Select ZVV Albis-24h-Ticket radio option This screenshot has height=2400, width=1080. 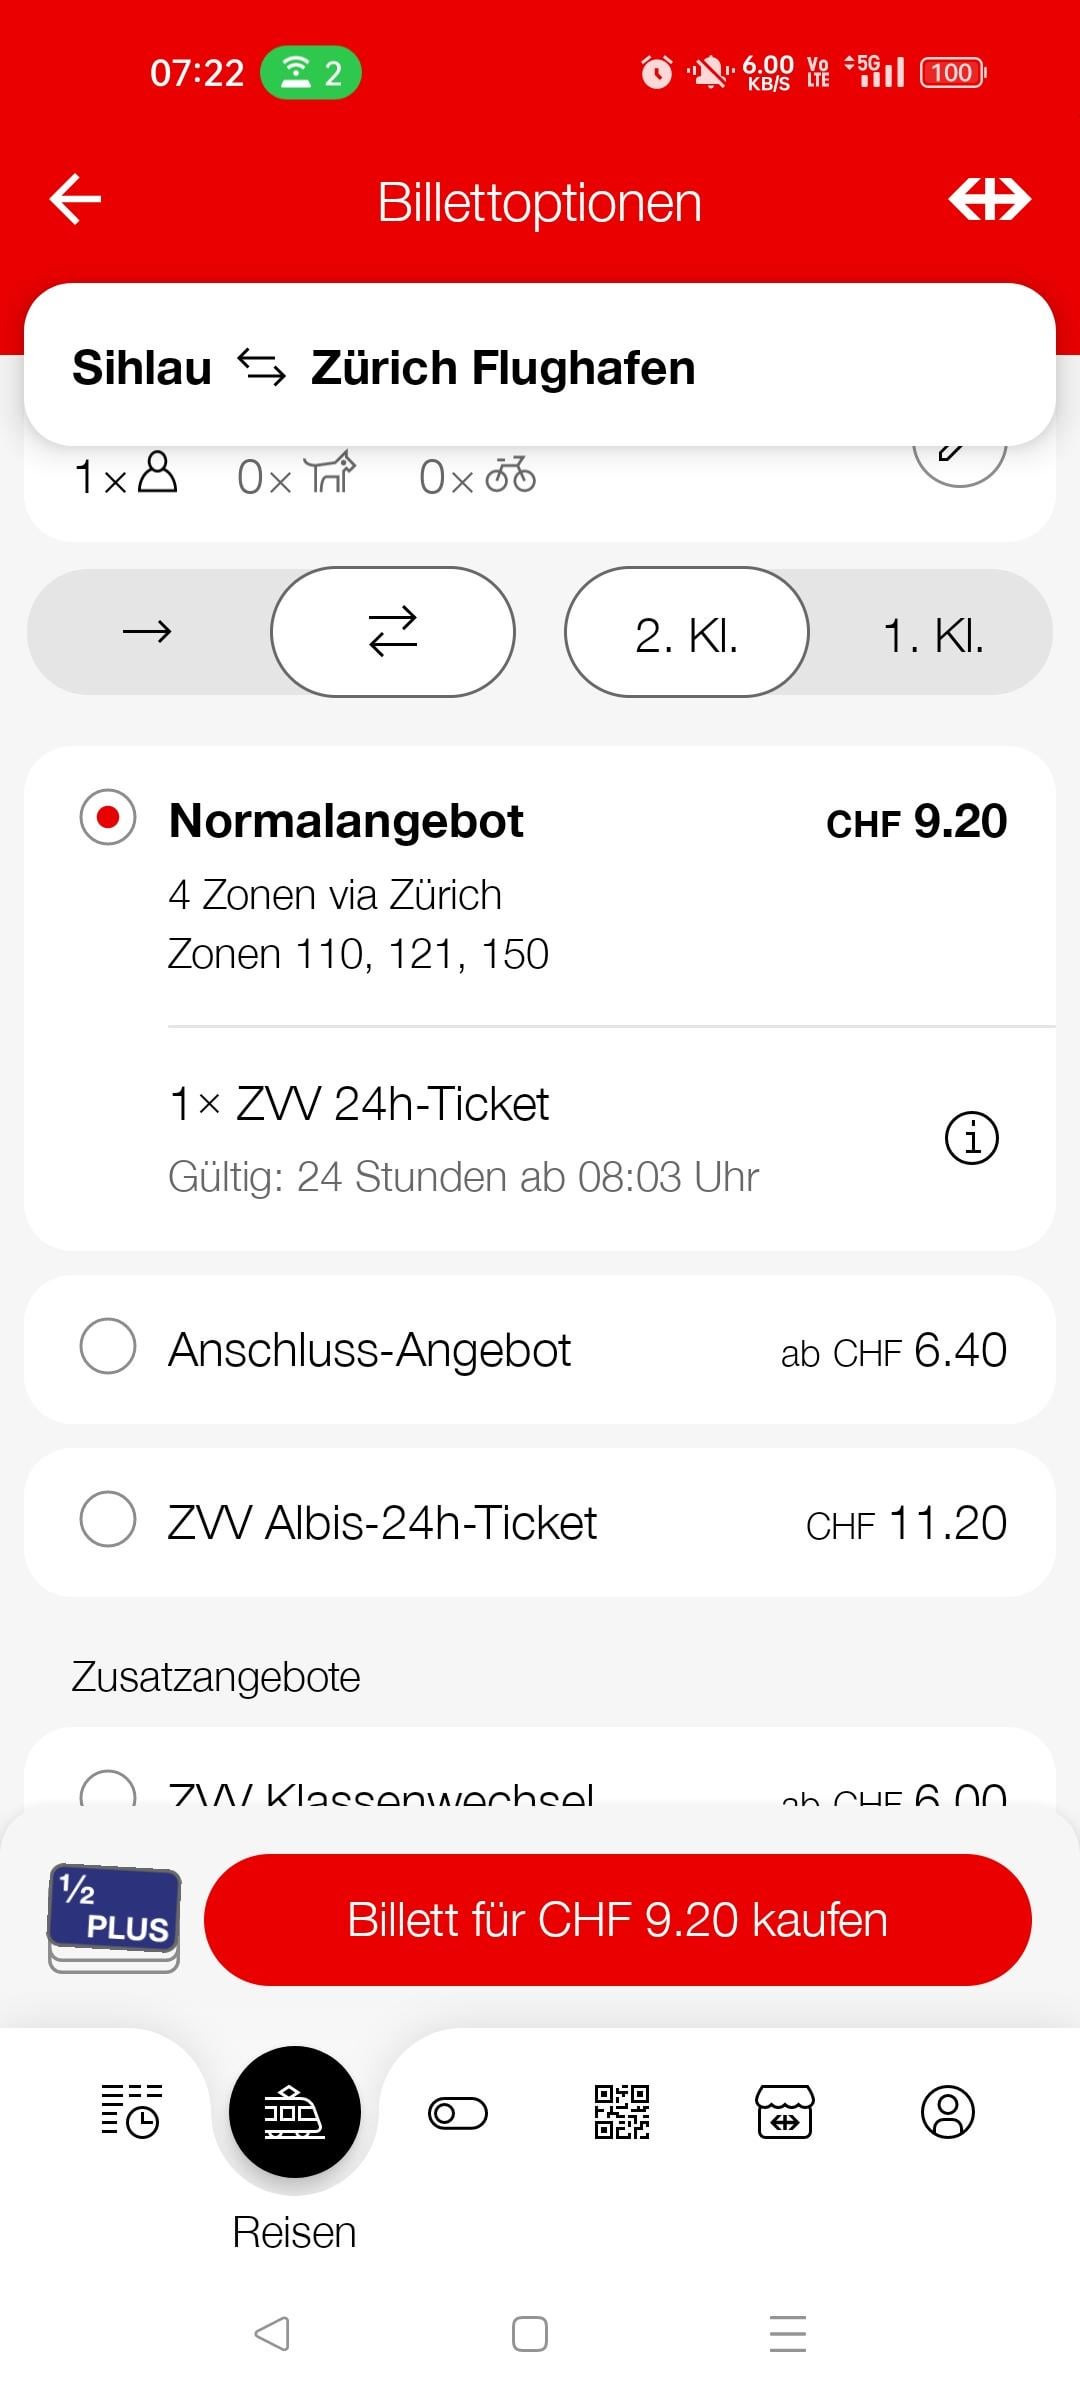[x=108, y=1519]
